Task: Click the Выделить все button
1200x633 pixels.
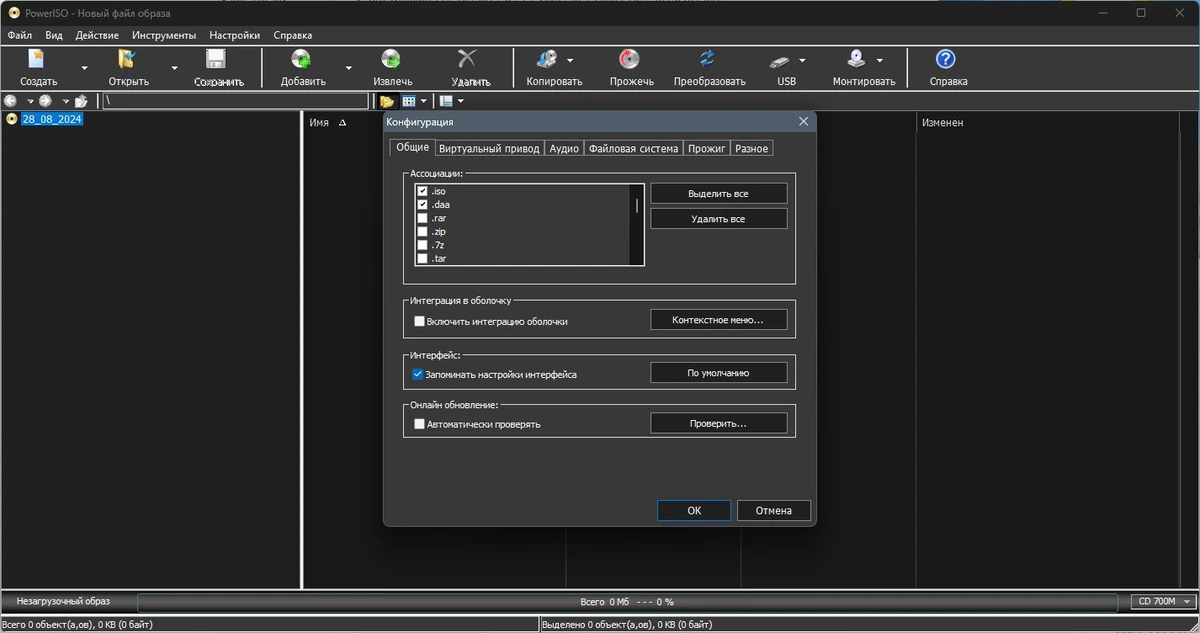Action: point(718,193)
